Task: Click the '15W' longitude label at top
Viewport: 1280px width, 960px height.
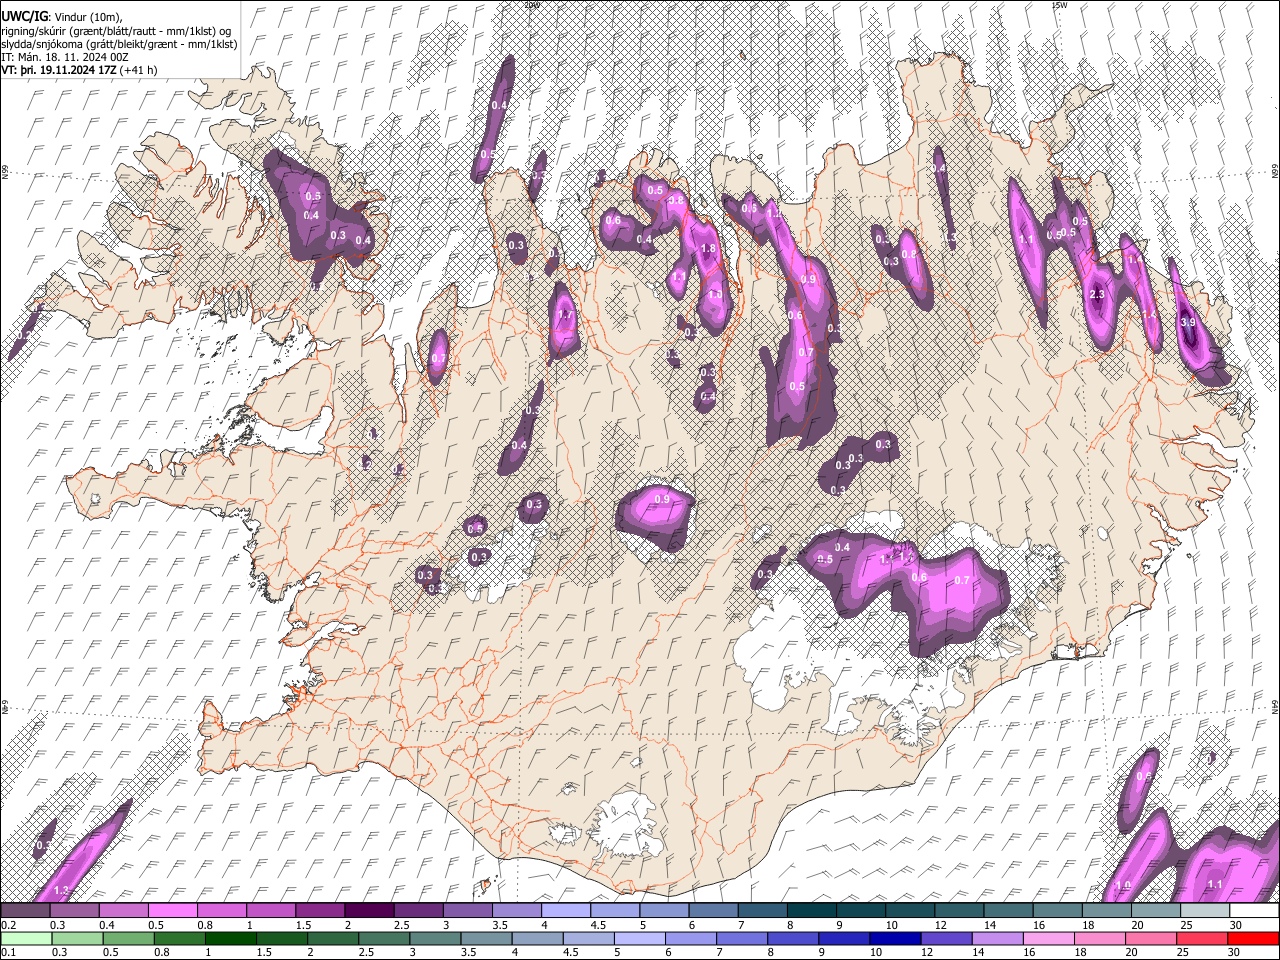Action: pyautogui.click(x=1059, y=5)
